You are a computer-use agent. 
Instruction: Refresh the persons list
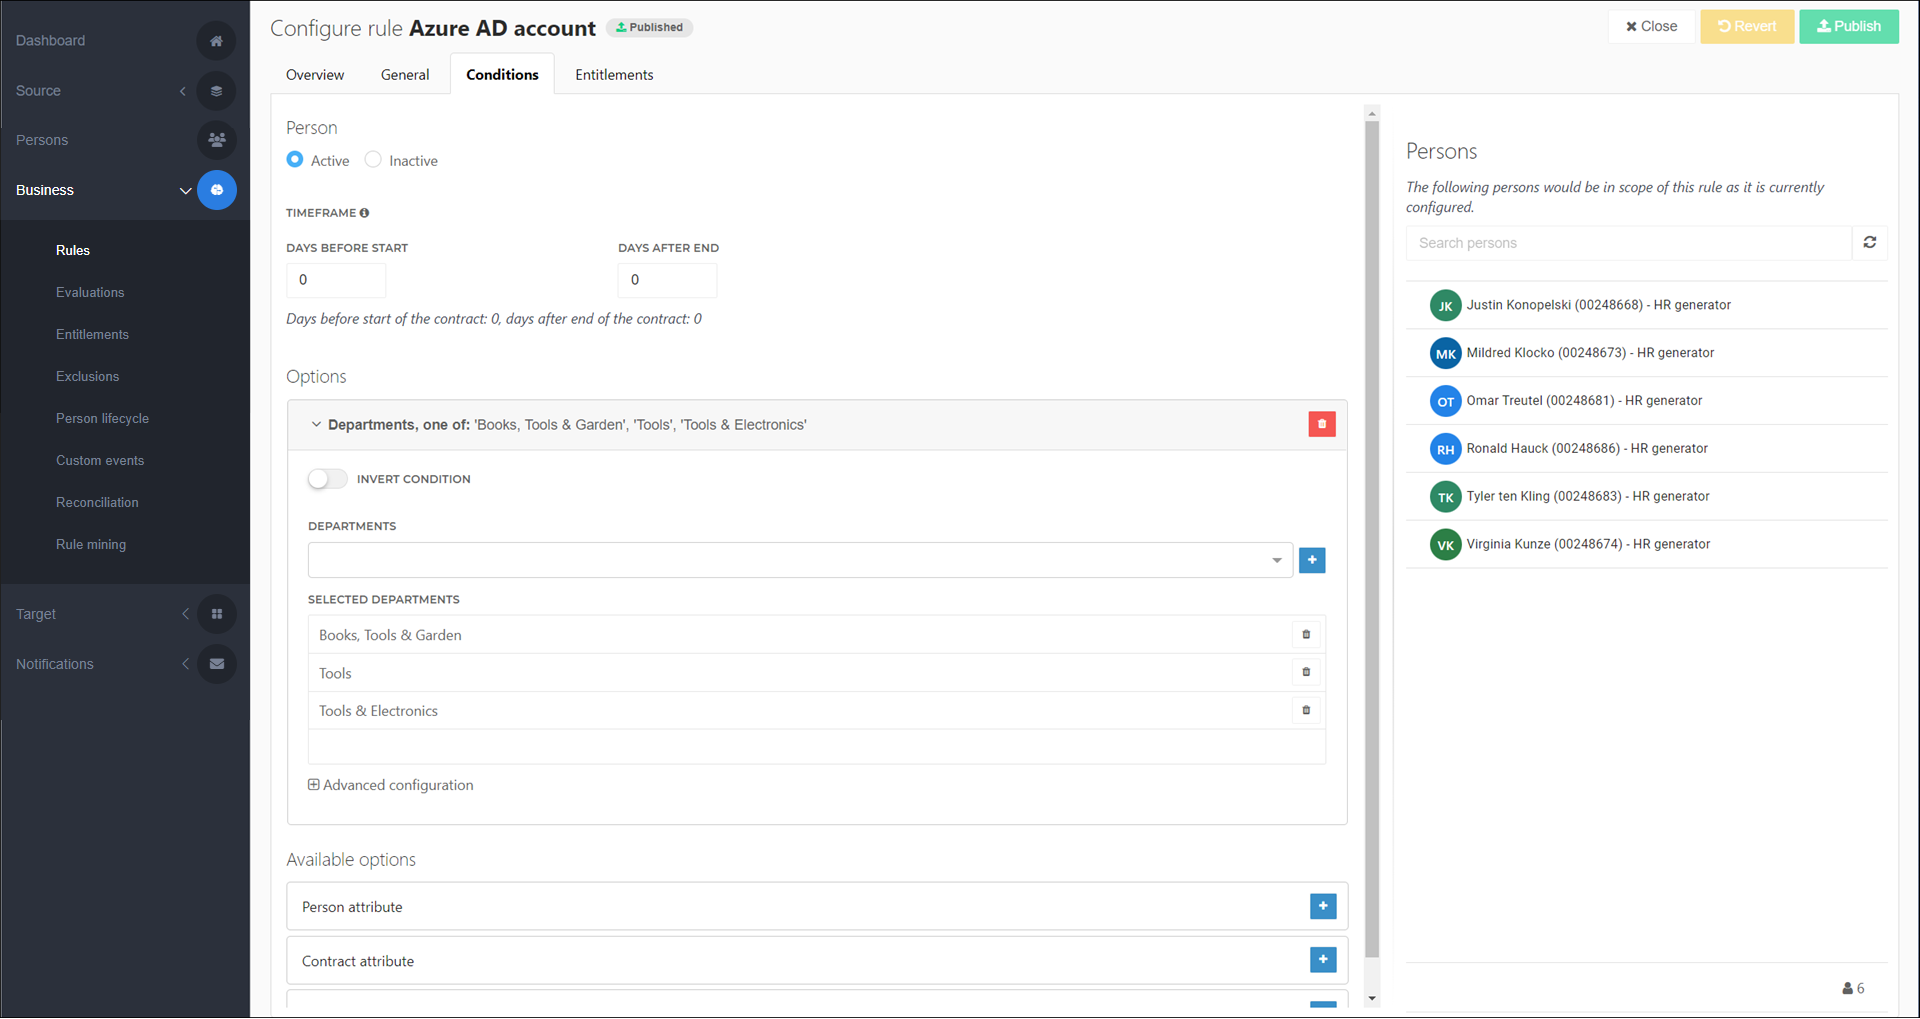pos(1869,243)
